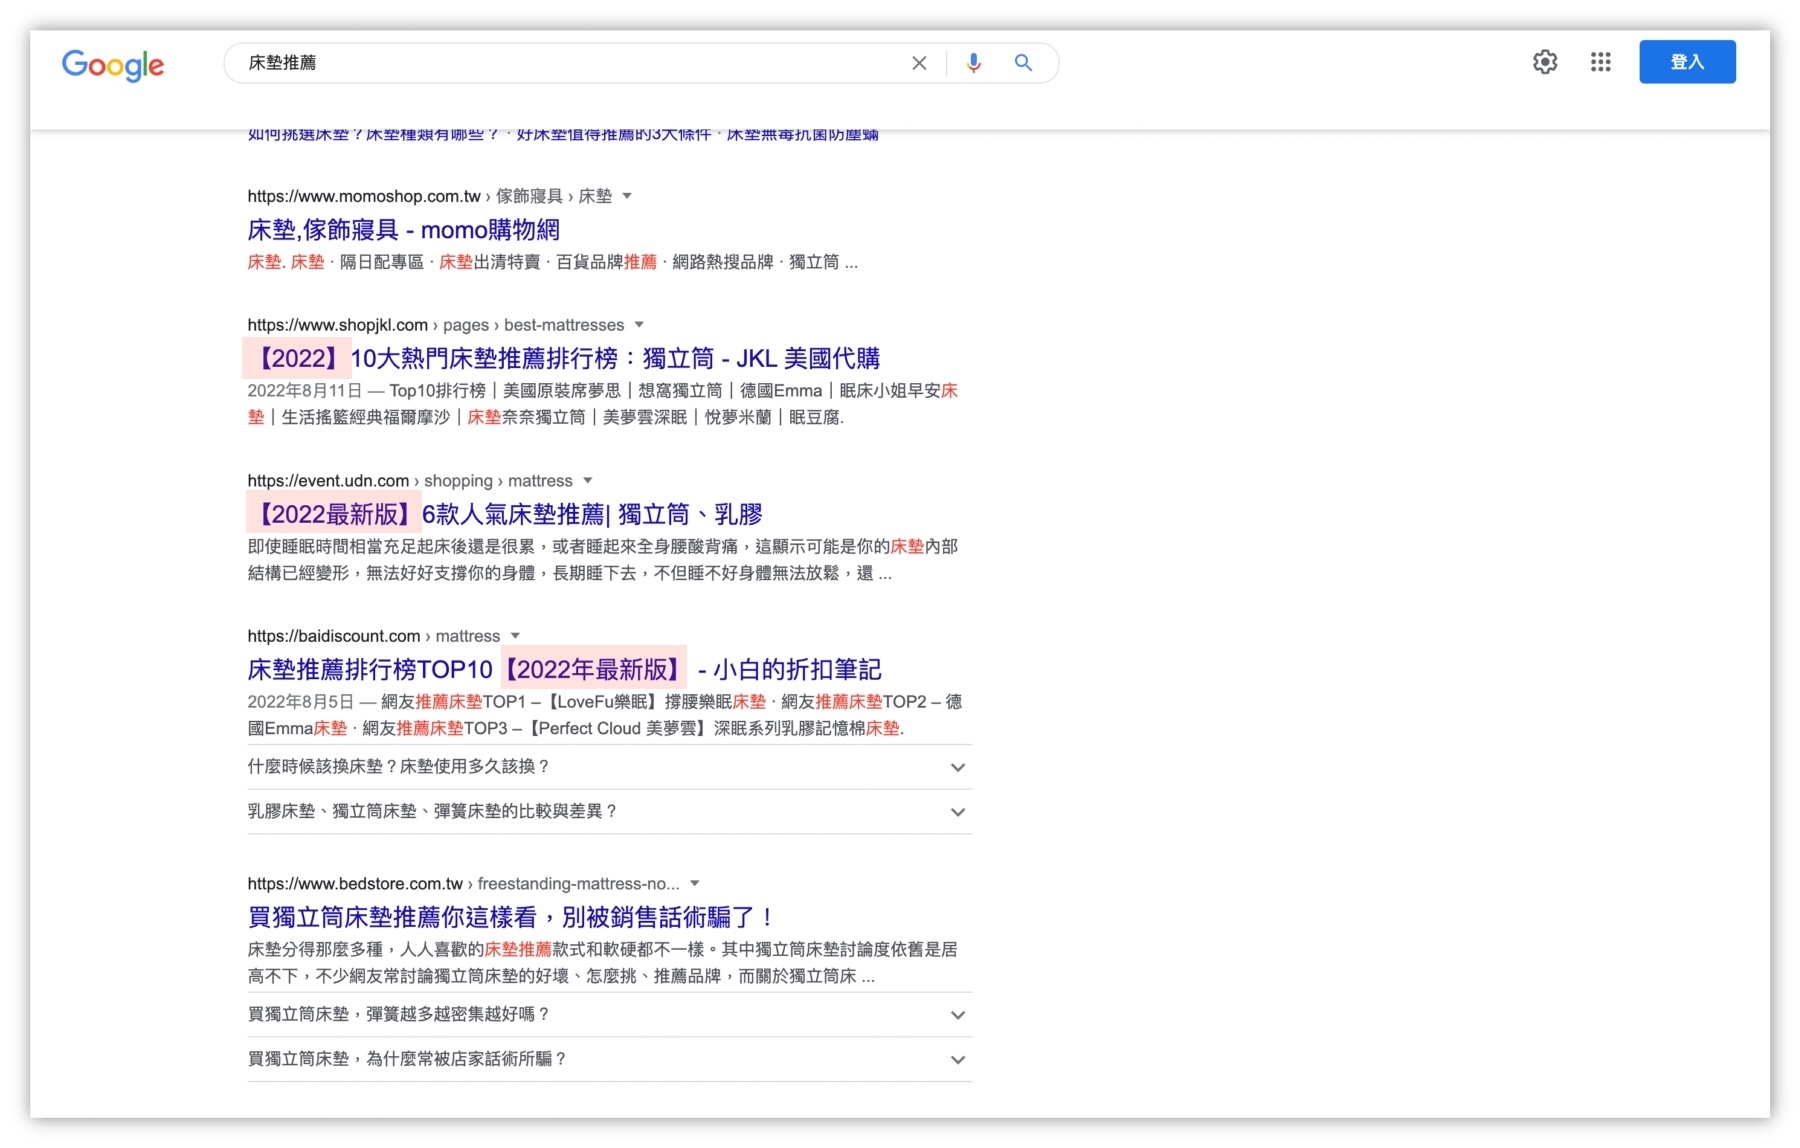1800x1148 pixels.
Task: Open 「小白的折扣筆記」 TOP10 result
Action: point(563,668)
